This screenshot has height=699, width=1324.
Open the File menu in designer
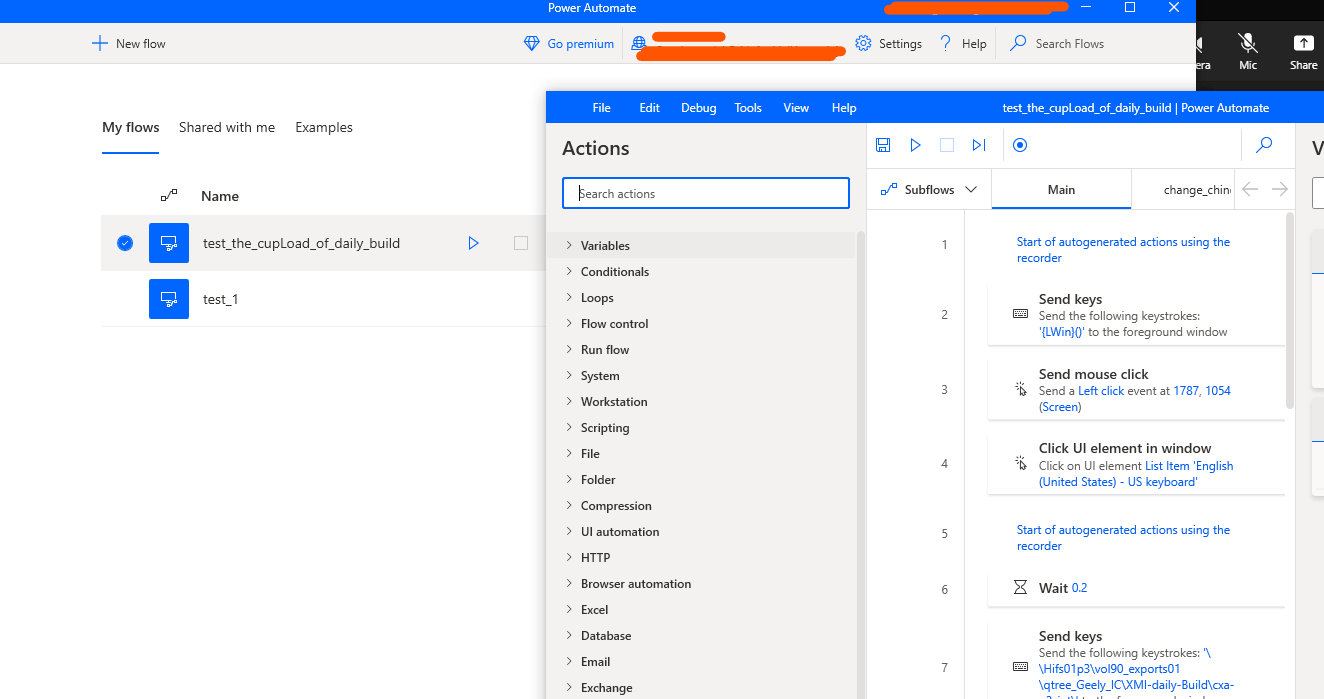pyautogui.click(x=601, y=108)
